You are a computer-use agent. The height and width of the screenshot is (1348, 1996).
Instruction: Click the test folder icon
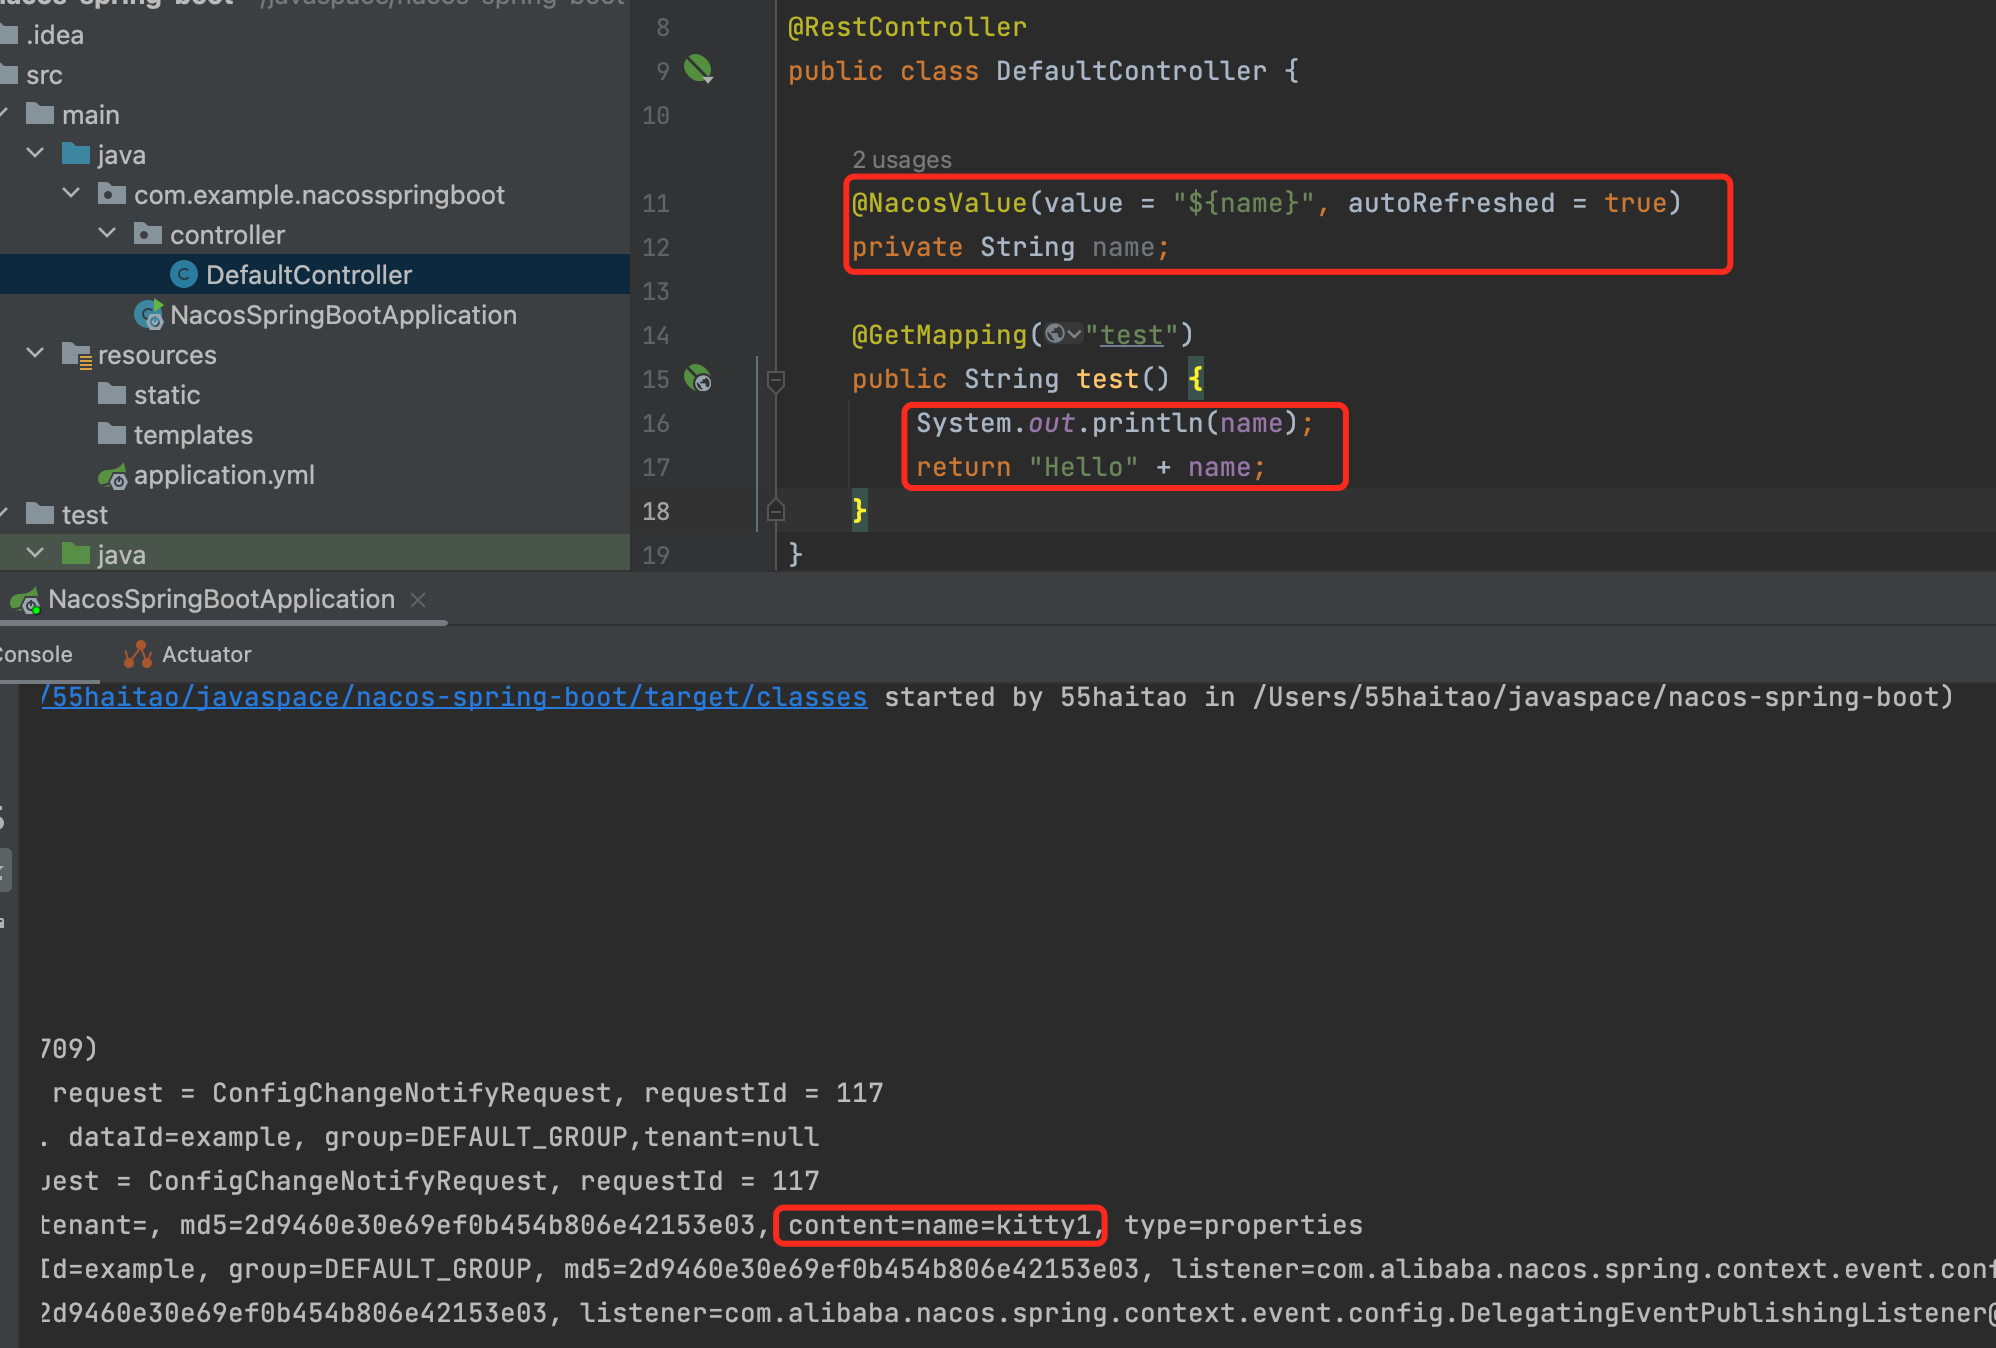tap(40, 514)
